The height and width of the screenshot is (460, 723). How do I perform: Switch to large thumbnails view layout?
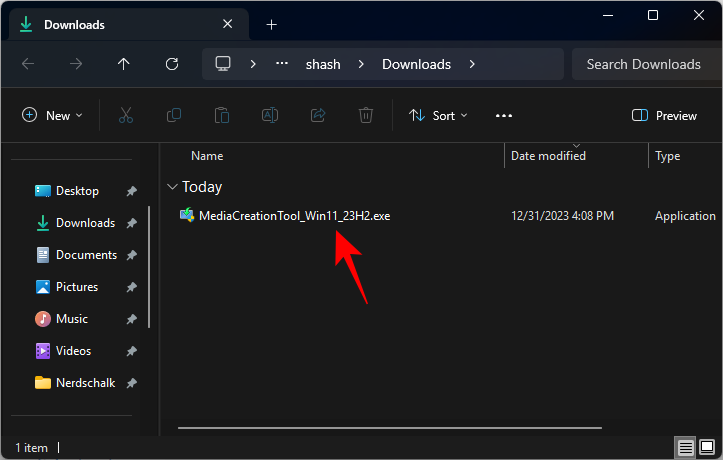pos(707,446)
